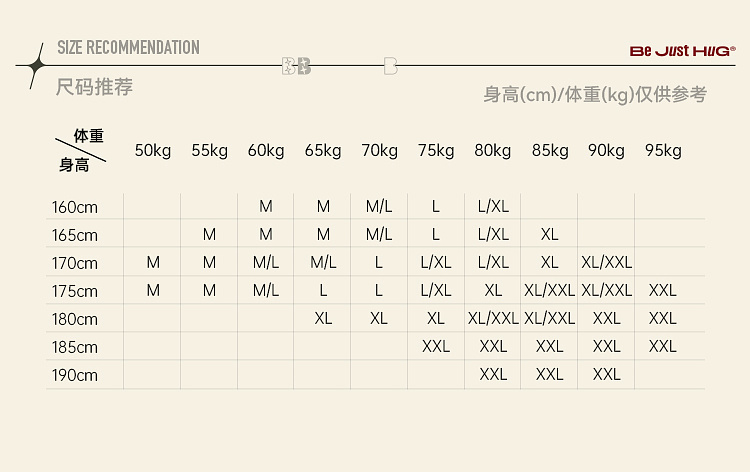Select the 50kg column header
750x472 pixels.
point(153,151)
